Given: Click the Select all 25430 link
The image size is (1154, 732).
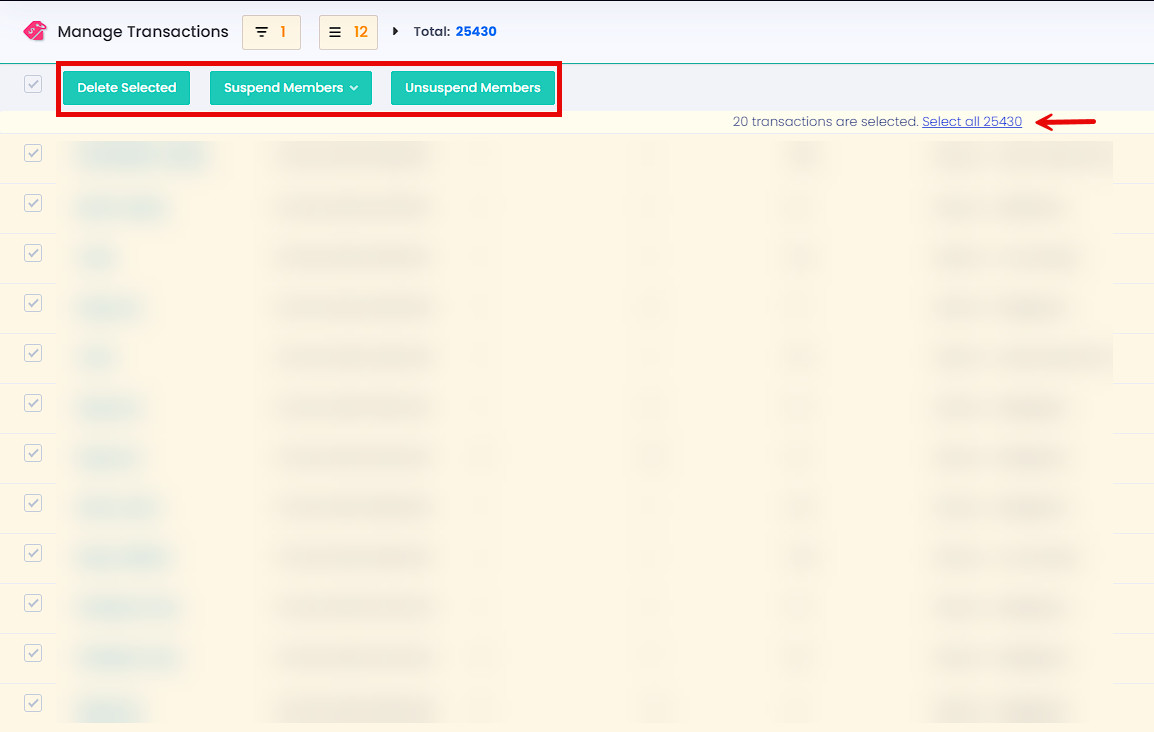Looking at the screenshot, I should point(971,121).
